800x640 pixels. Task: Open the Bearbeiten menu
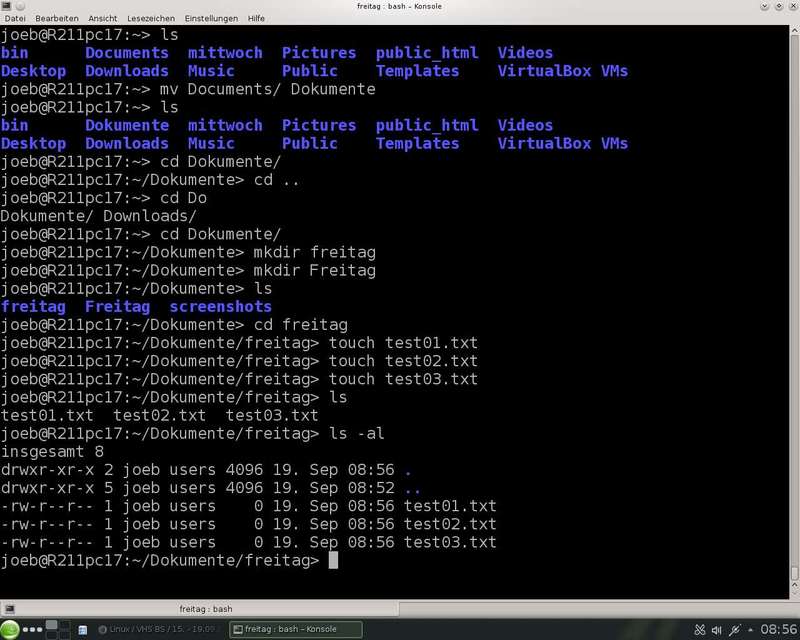tap(57, 18)
